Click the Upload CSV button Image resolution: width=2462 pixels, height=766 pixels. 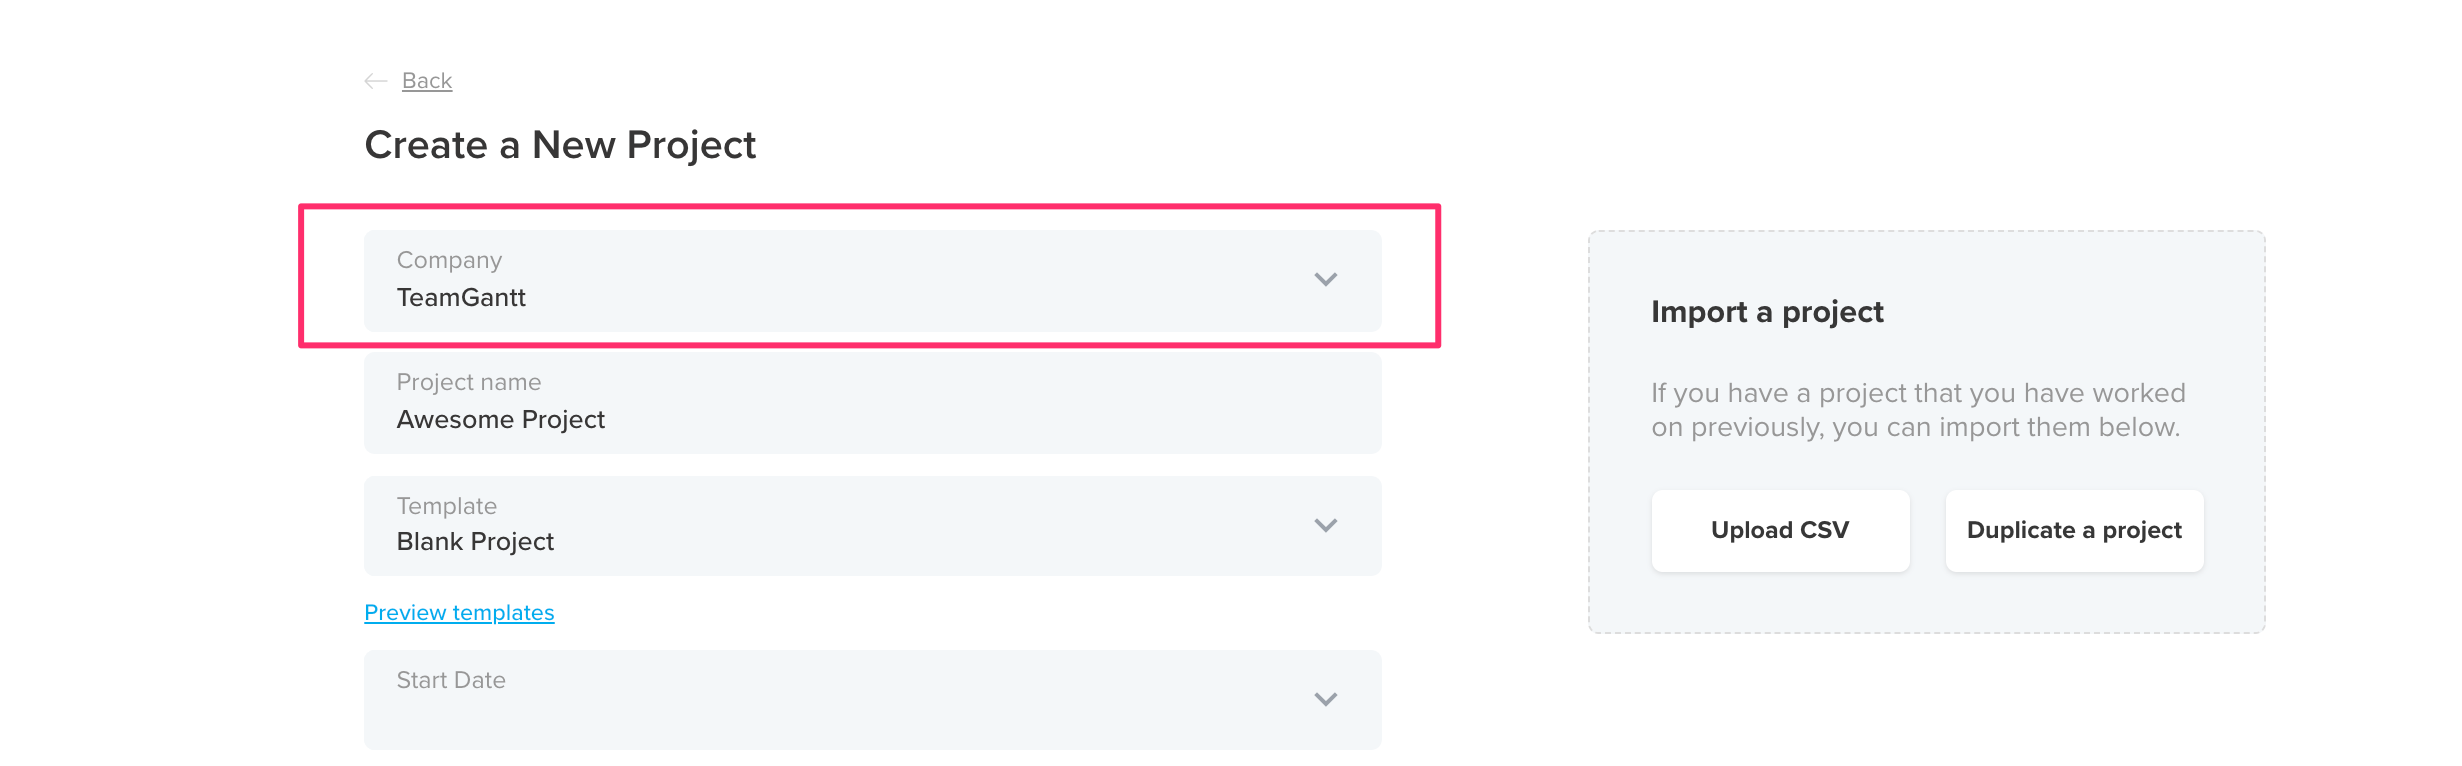[1780, 530]
